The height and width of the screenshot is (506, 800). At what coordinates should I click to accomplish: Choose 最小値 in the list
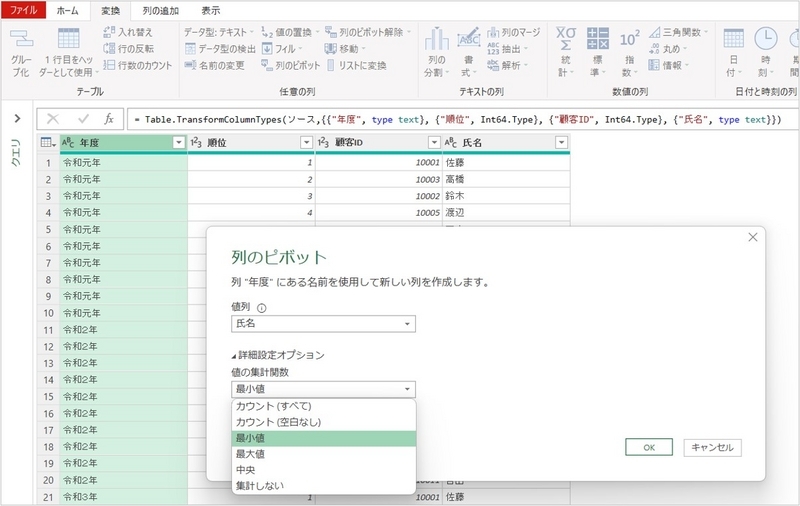[x=324, y=438]
